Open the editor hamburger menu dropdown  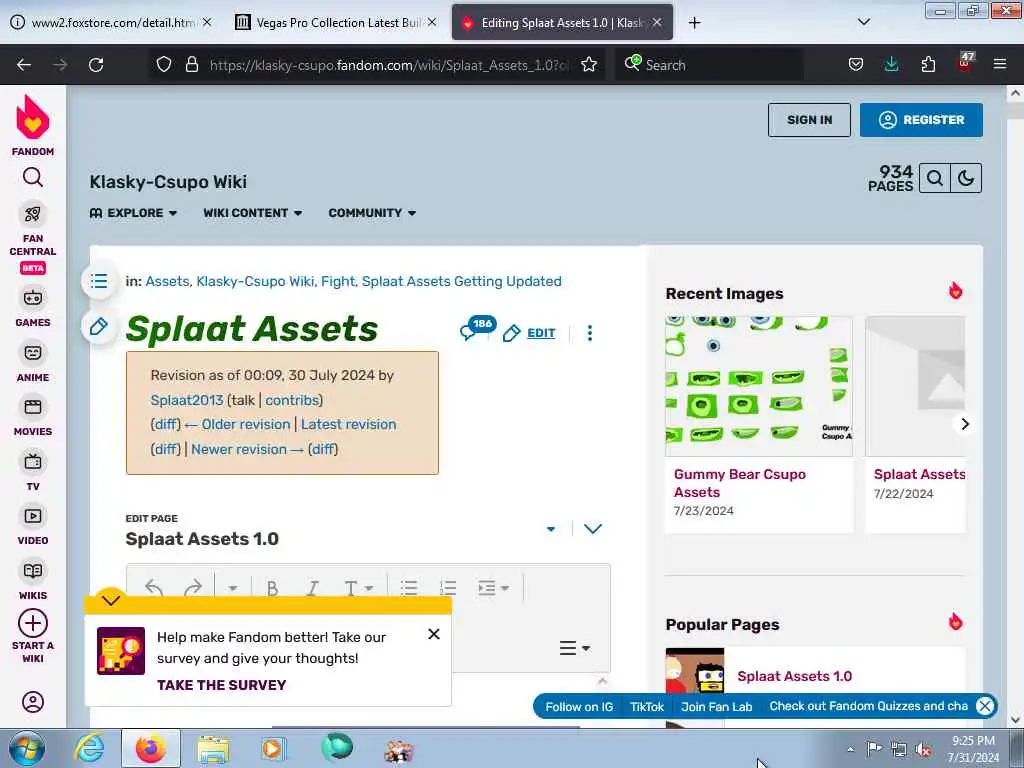coord(575,648)
